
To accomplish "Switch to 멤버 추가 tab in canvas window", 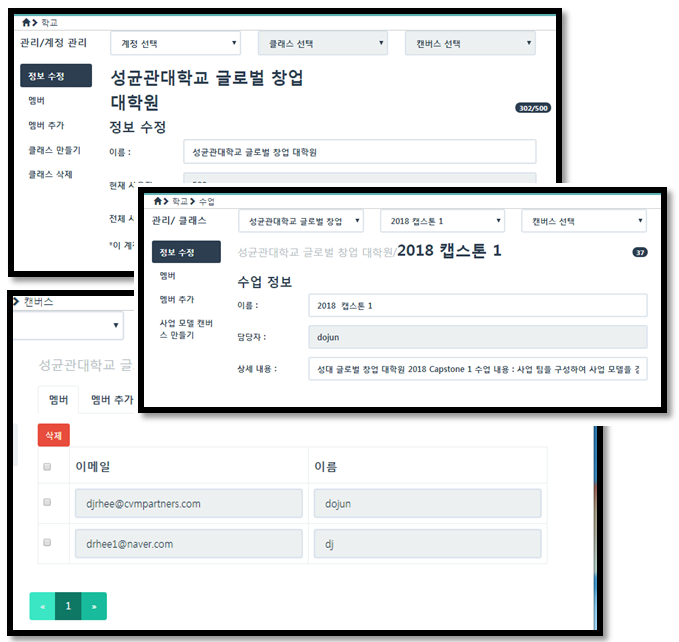I will pyautogui.click(x=112, y=400).
